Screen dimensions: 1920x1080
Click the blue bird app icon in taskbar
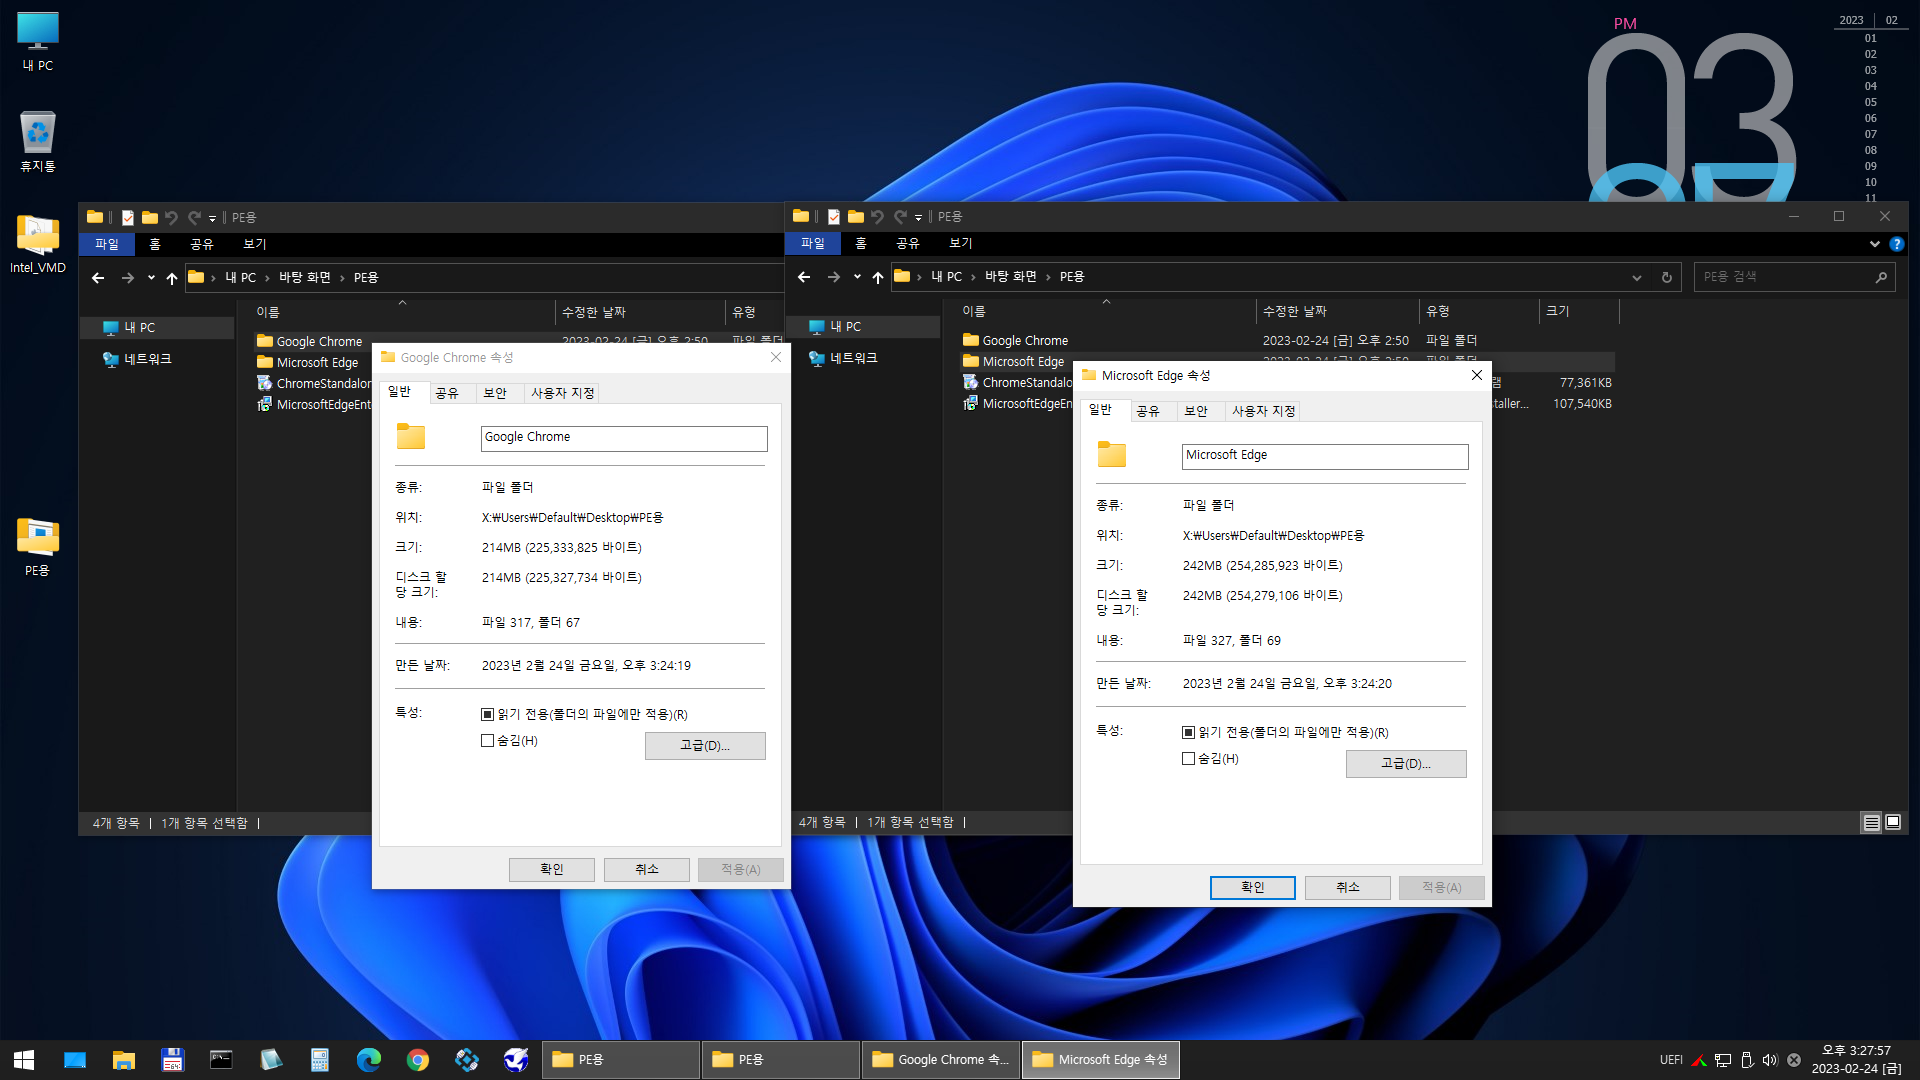(x=516, y=1060)
